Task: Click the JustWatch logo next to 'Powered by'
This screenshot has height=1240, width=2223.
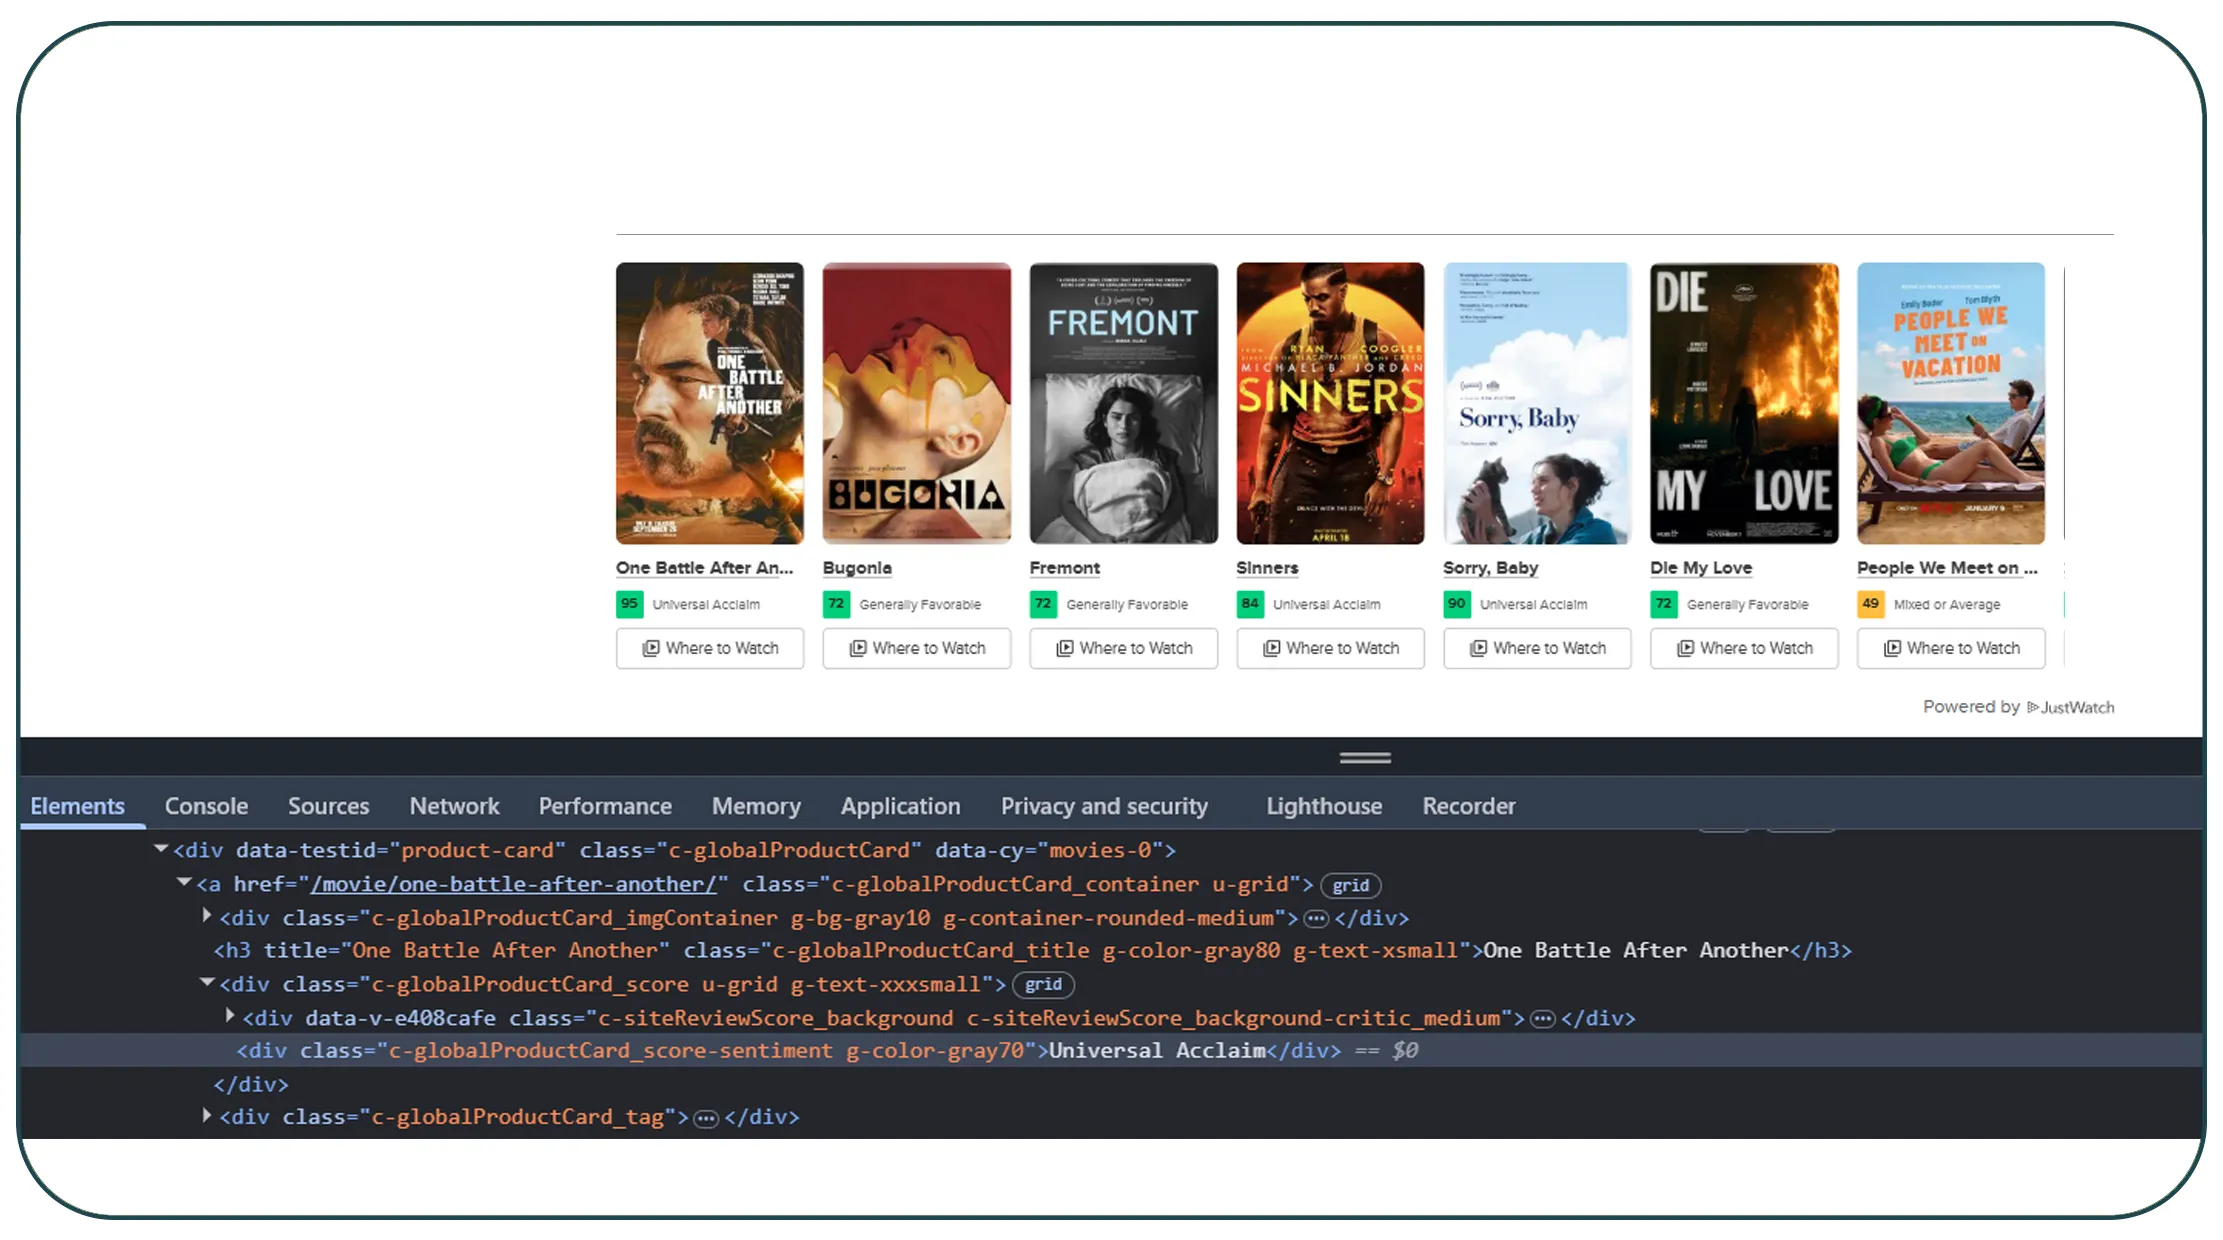Action: 2073,707
